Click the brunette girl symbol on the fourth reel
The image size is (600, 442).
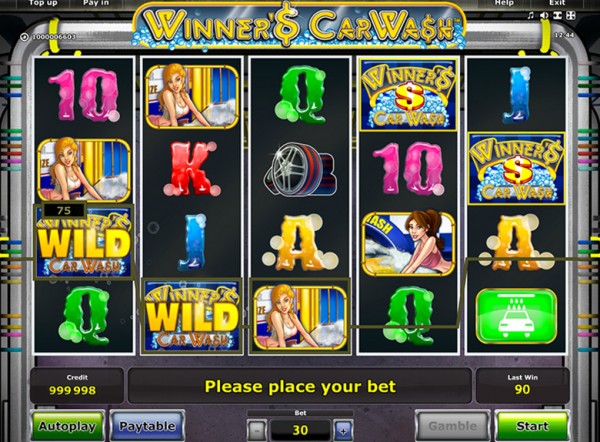409,243
